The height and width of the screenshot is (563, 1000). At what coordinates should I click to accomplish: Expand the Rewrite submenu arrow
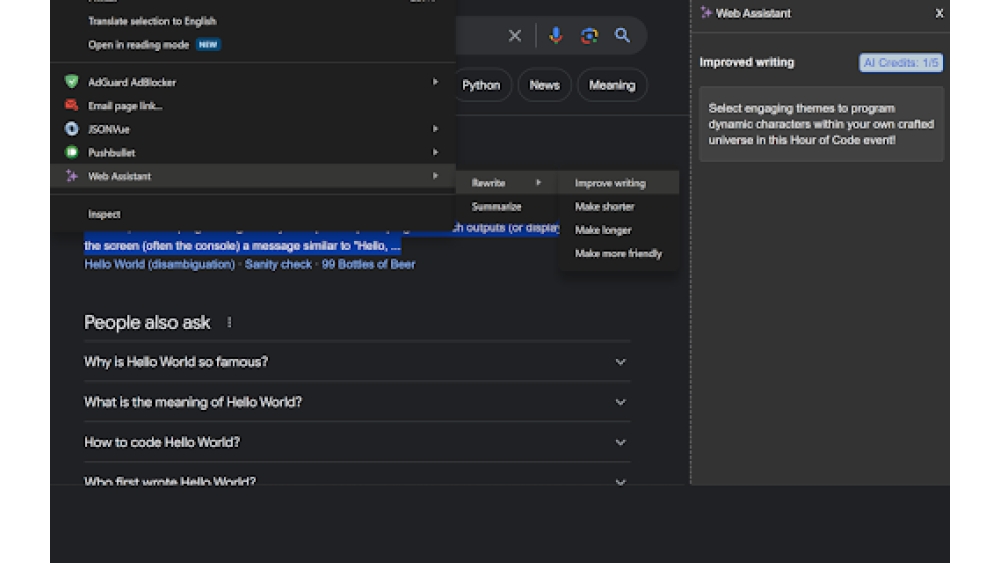(x=538, y=183)
